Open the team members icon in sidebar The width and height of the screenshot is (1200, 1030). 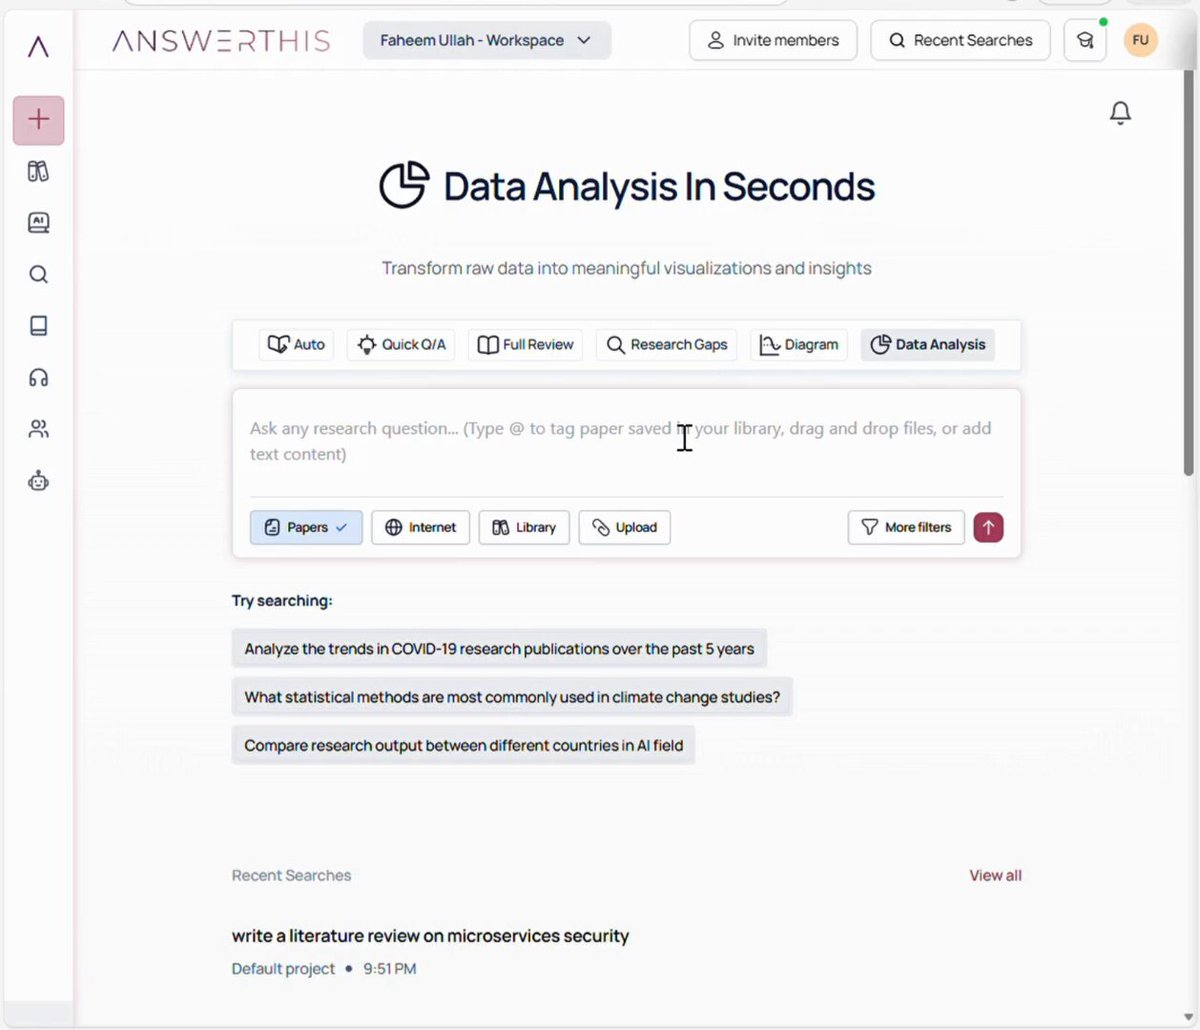(x=39, y=429)
